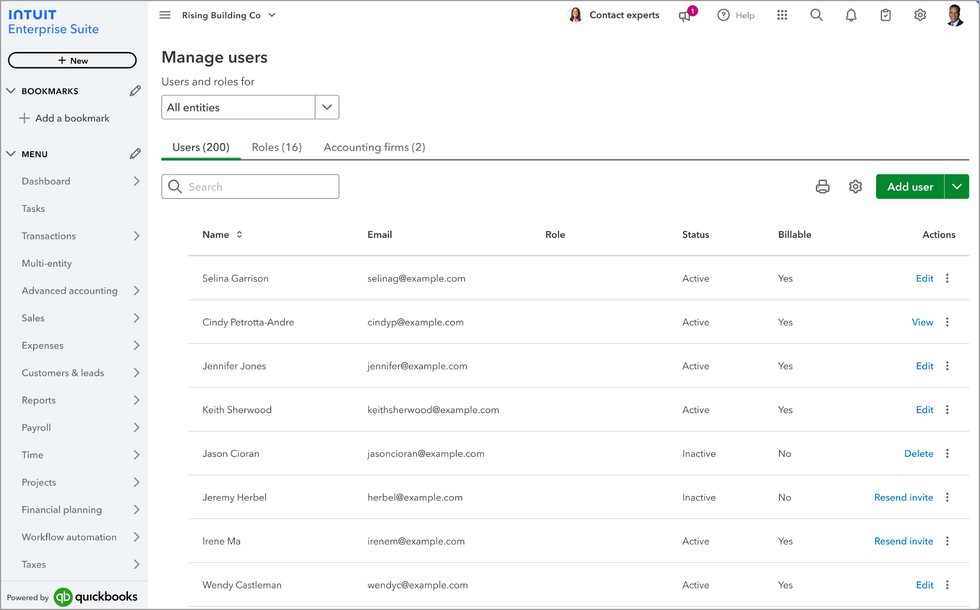This screenshot has height=610, width=980.
Task: Open the All entities dropdown
Action: [x=250, y=108]
